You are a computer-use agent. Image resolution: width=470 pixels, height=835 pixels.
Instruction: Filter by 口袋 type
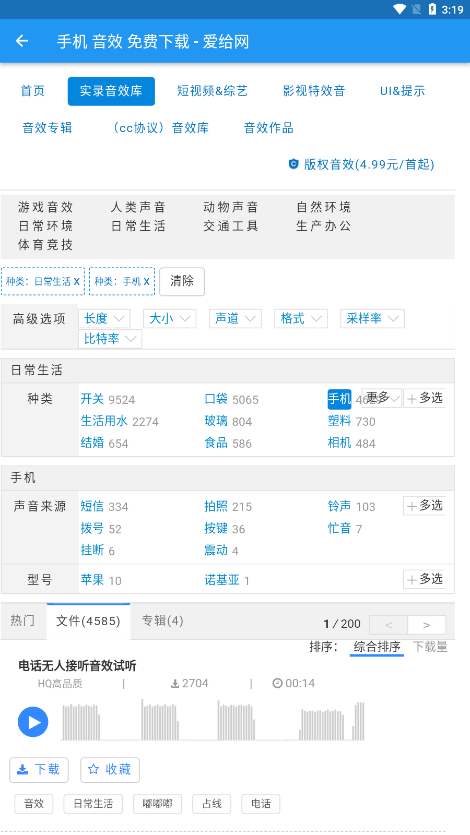click(x=216, y=399)
